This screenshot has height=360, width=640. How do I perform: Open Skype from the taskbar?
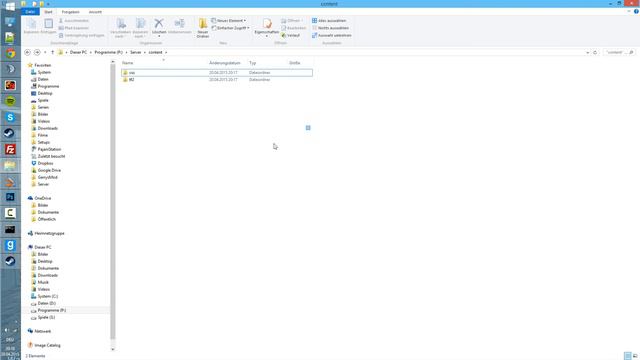[10, 117]
